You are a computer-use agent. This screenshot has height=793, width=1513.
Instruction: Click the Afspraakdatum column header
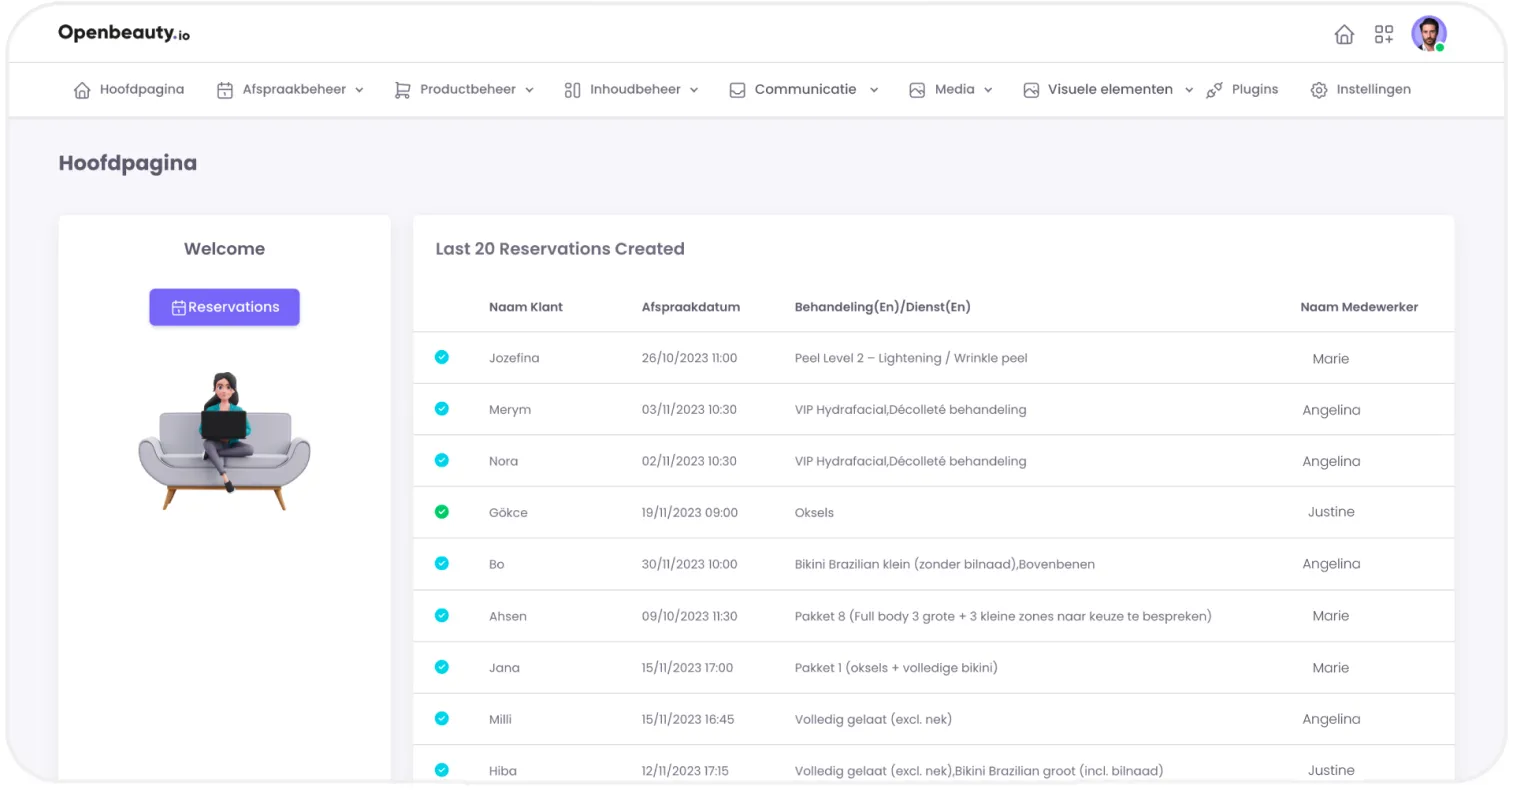691,307
